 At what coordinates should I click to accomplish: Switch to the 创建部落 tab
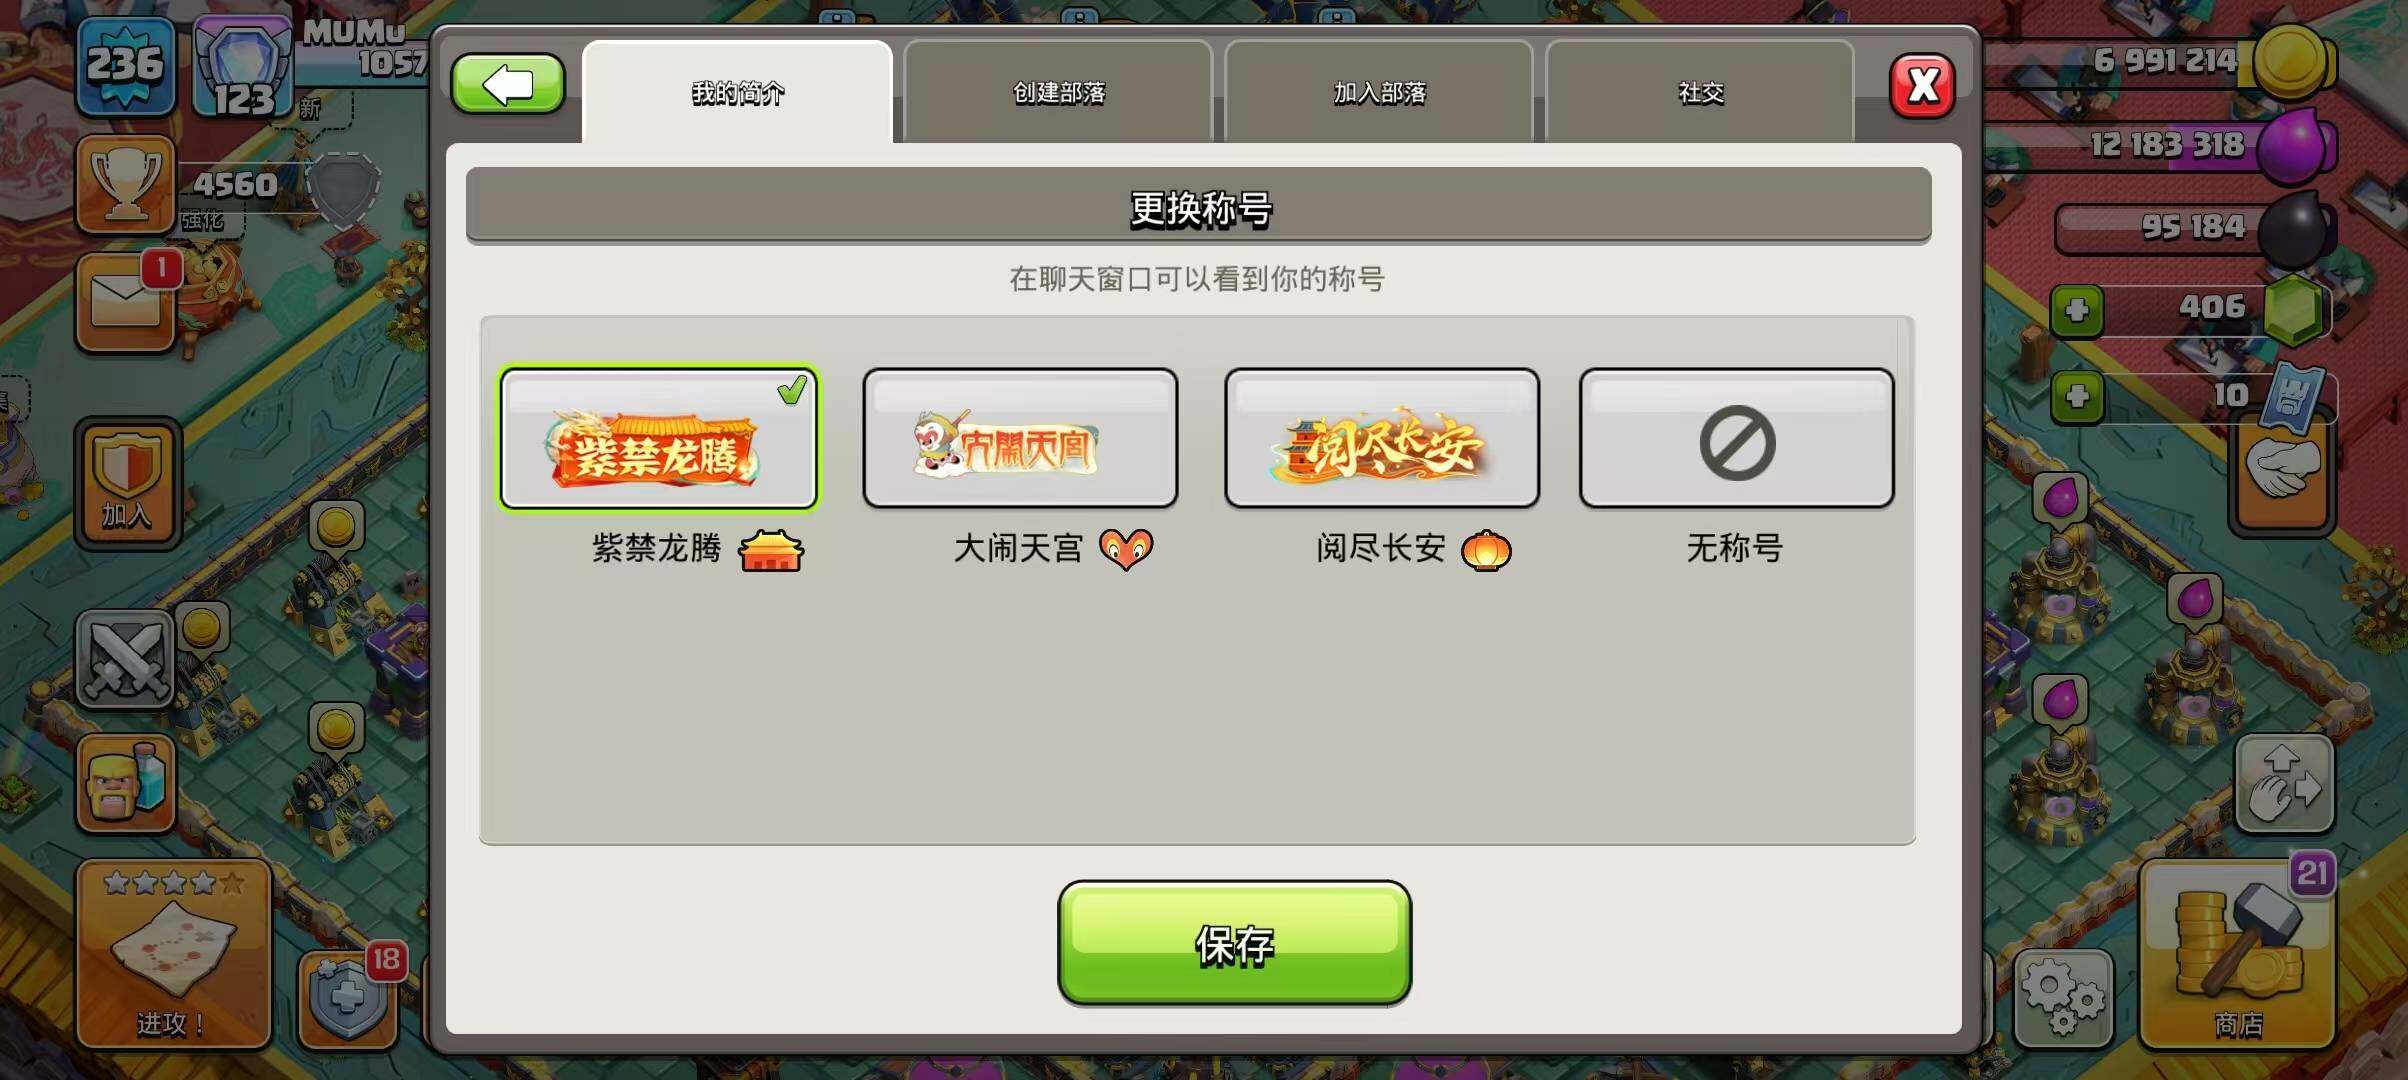[1058, 92]
